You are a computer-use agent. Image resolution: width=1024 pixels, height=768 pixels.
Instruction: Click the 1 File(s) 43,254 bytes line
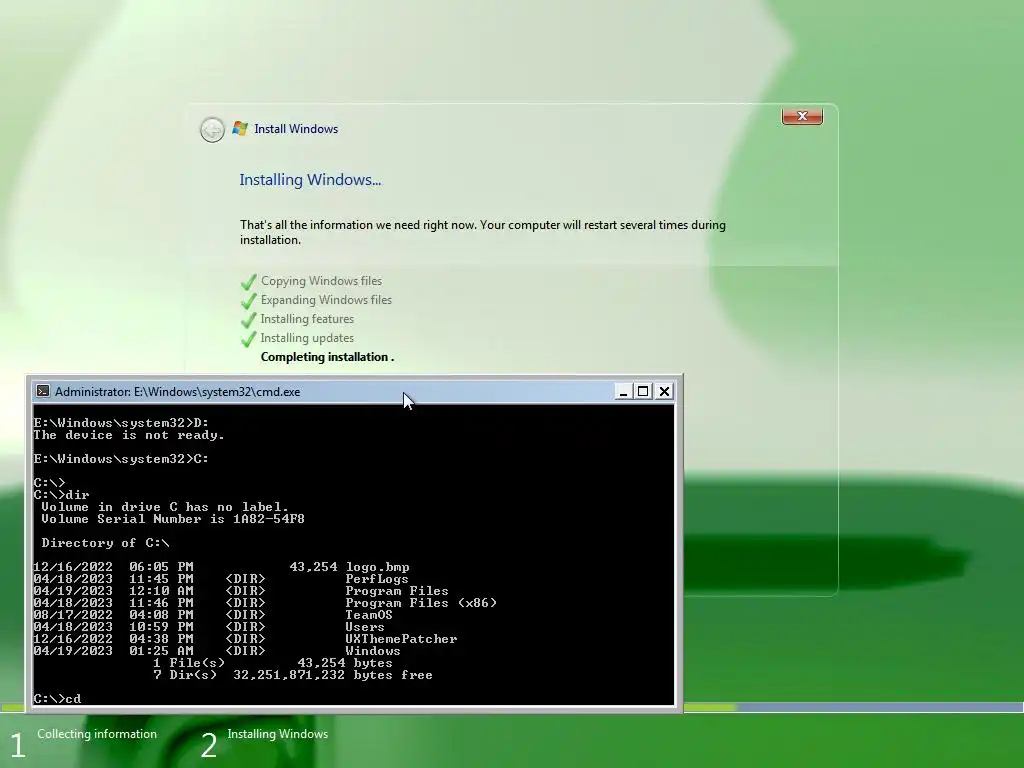273,663
